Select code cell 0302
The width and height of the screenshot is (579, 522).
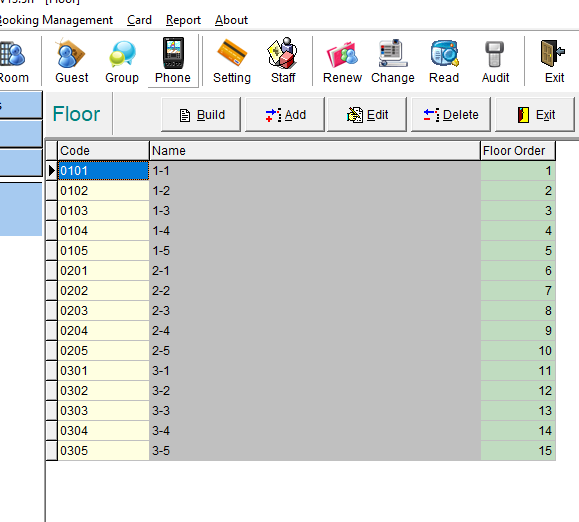point(103,391)
